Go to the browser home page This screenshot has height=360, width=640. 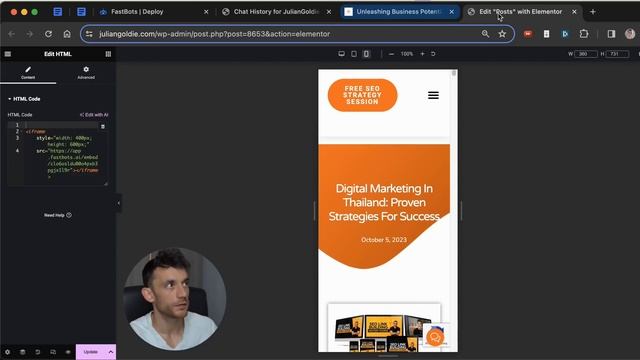click(x=67, y=34)
